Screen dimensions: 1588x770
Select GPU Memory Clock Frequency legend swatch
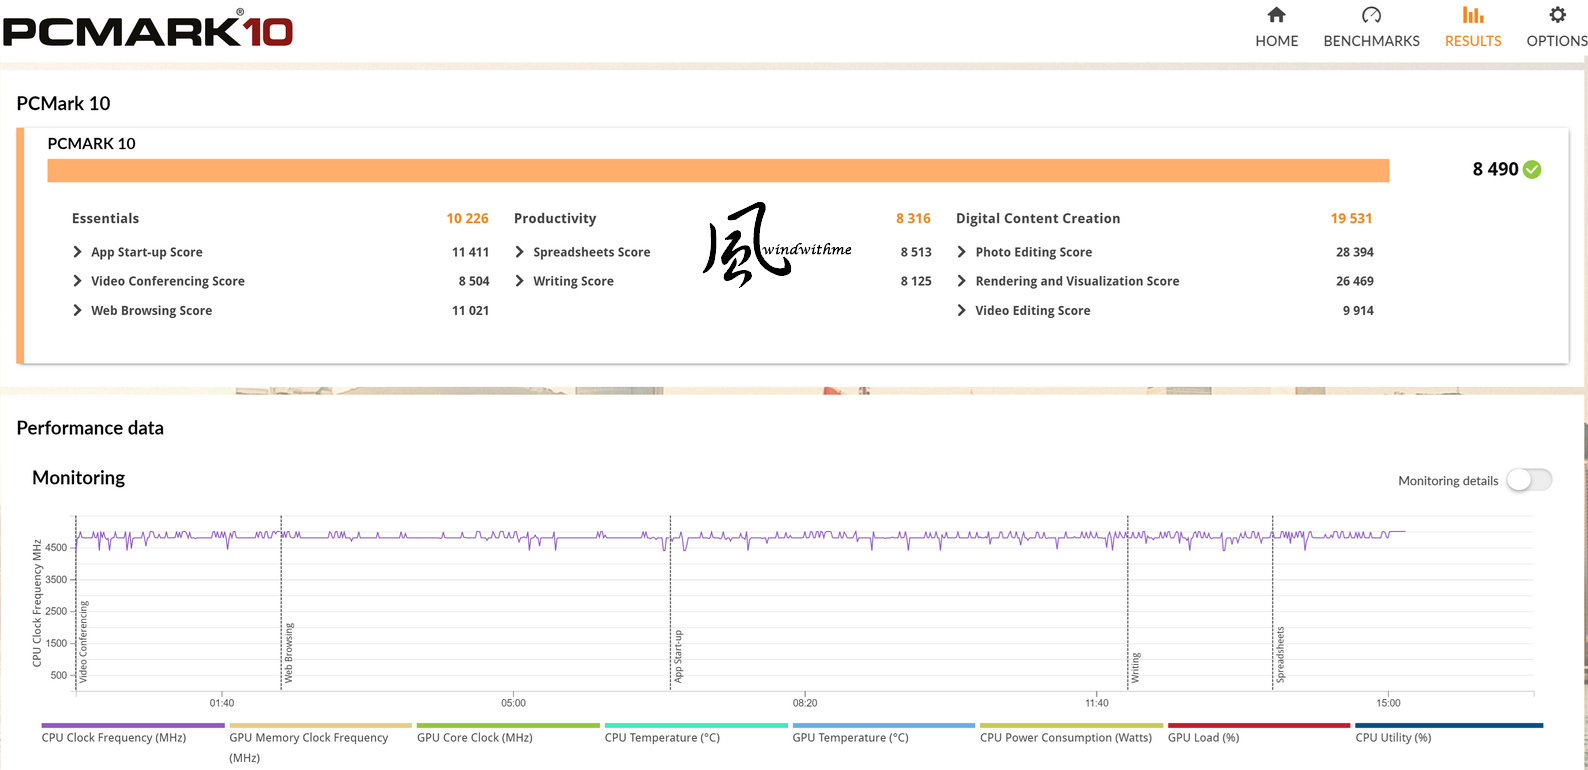[320, 725]
